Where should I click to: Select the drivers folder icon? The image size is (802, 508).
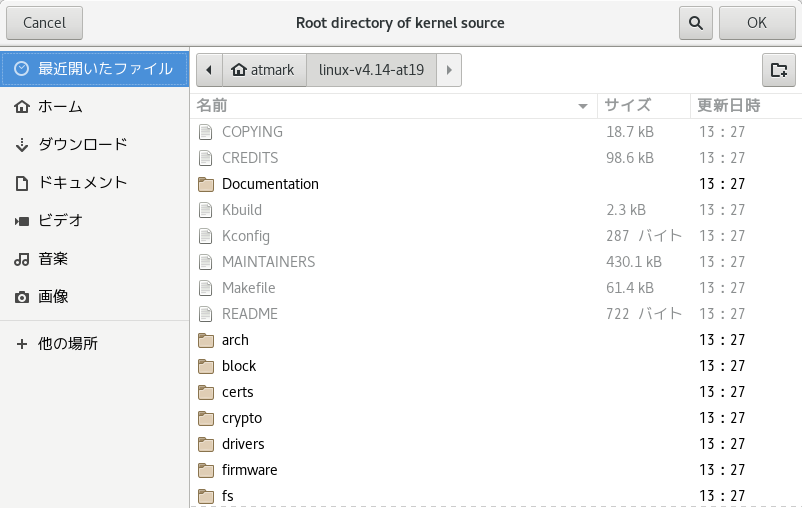206,444
